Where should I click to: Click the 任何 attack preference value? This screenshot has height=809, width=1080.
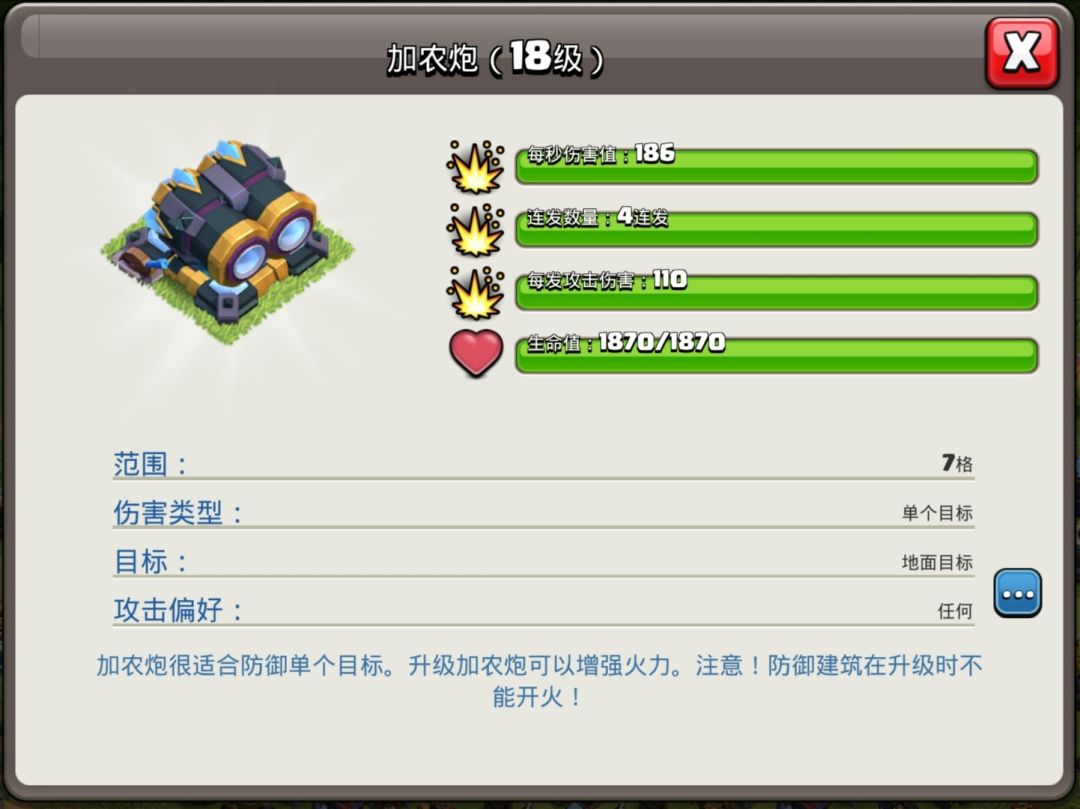coord(955,611)
